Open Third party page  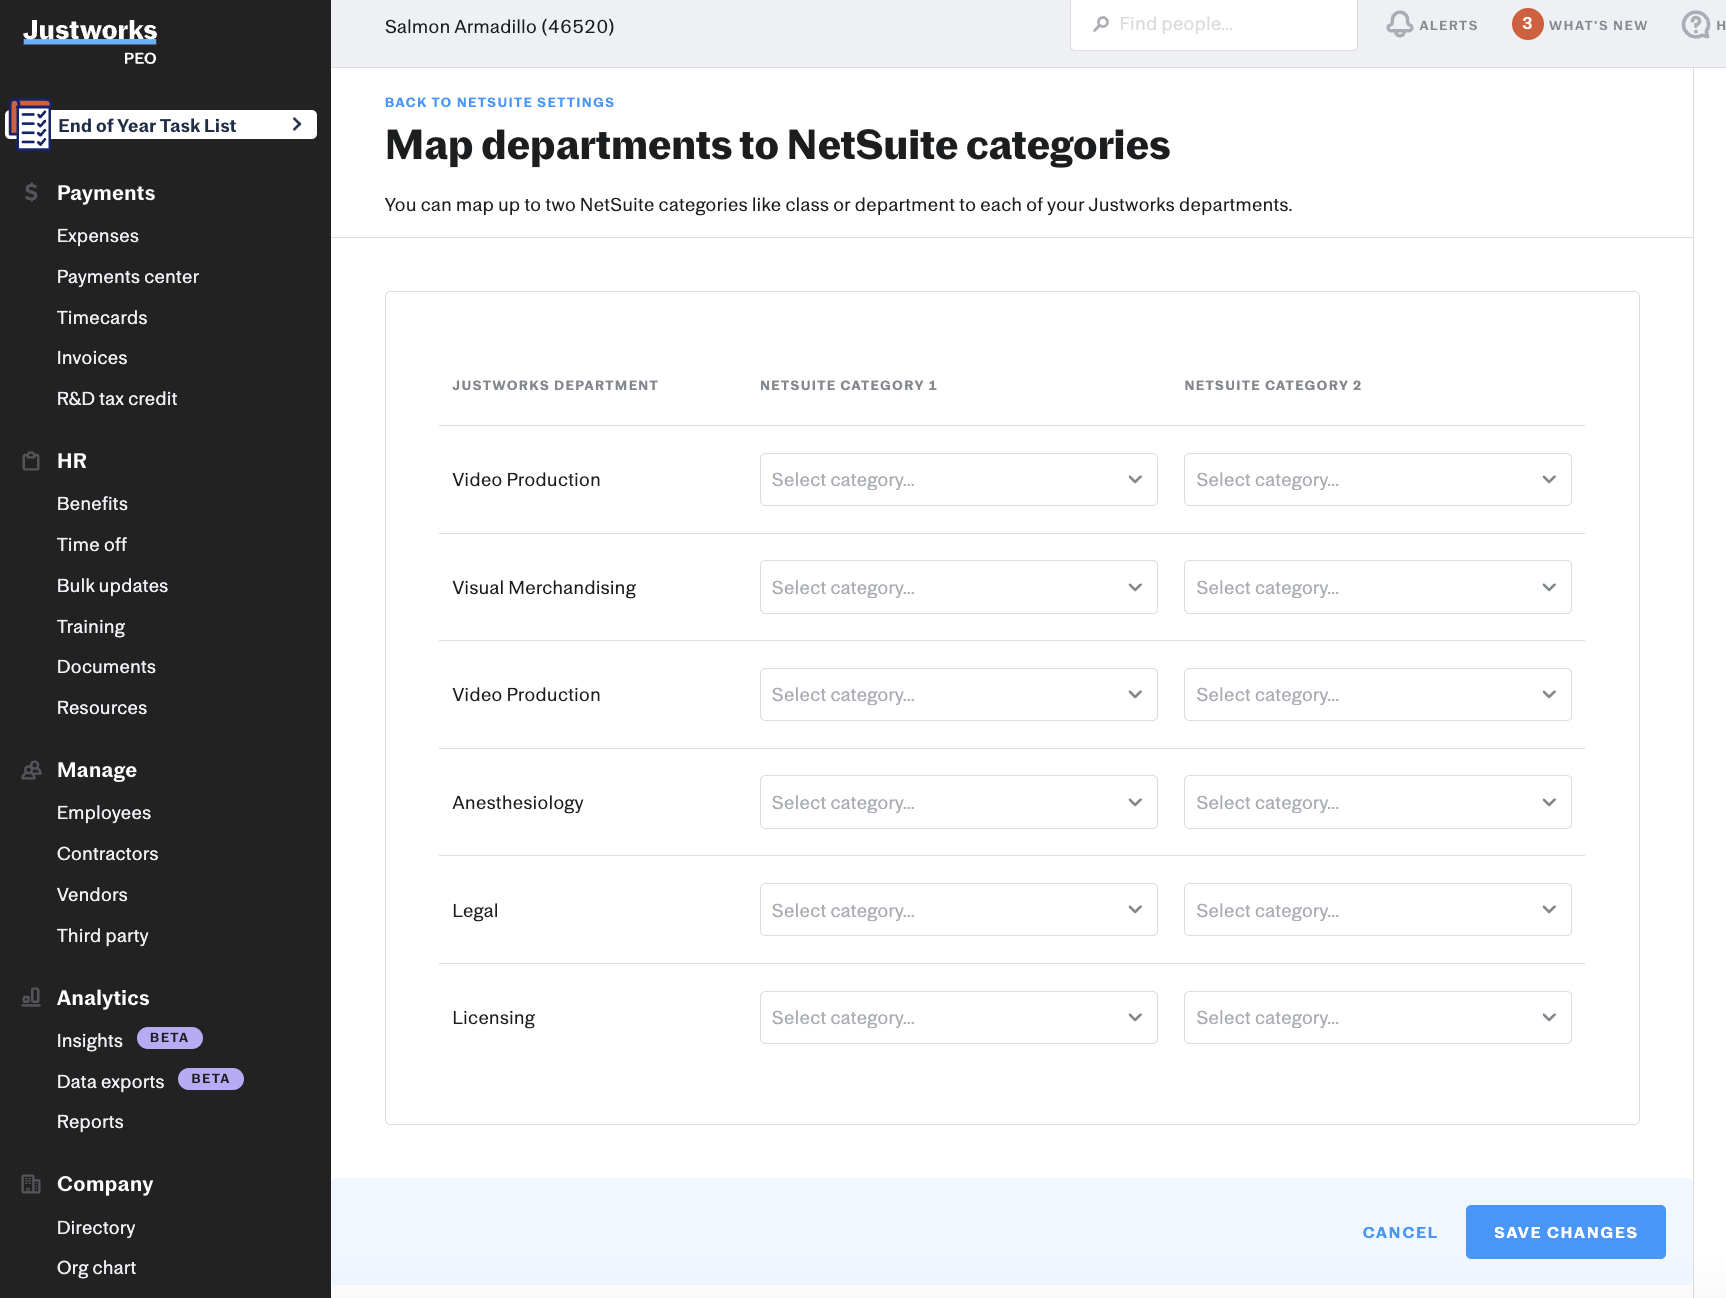[102, 936]
